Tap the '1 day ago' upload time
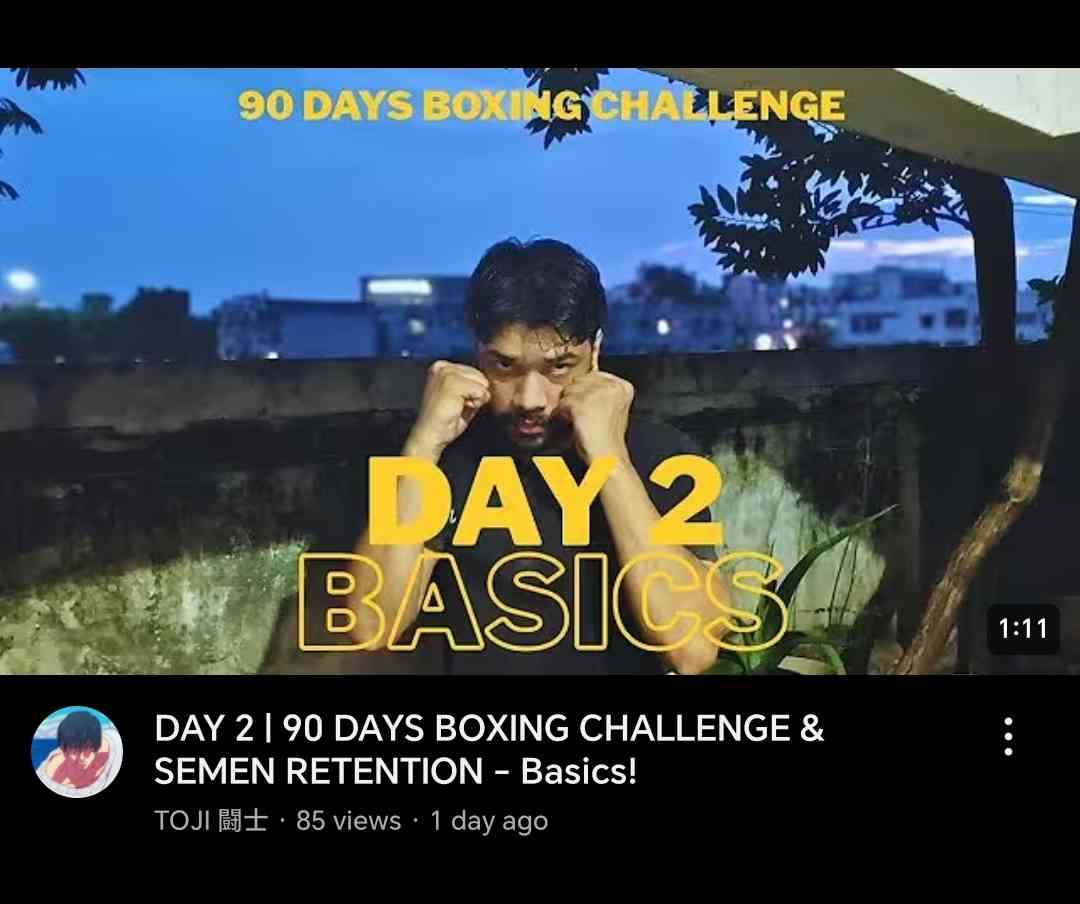The height and width of the screenshot is (904, 1080). (x=489, y=821)
